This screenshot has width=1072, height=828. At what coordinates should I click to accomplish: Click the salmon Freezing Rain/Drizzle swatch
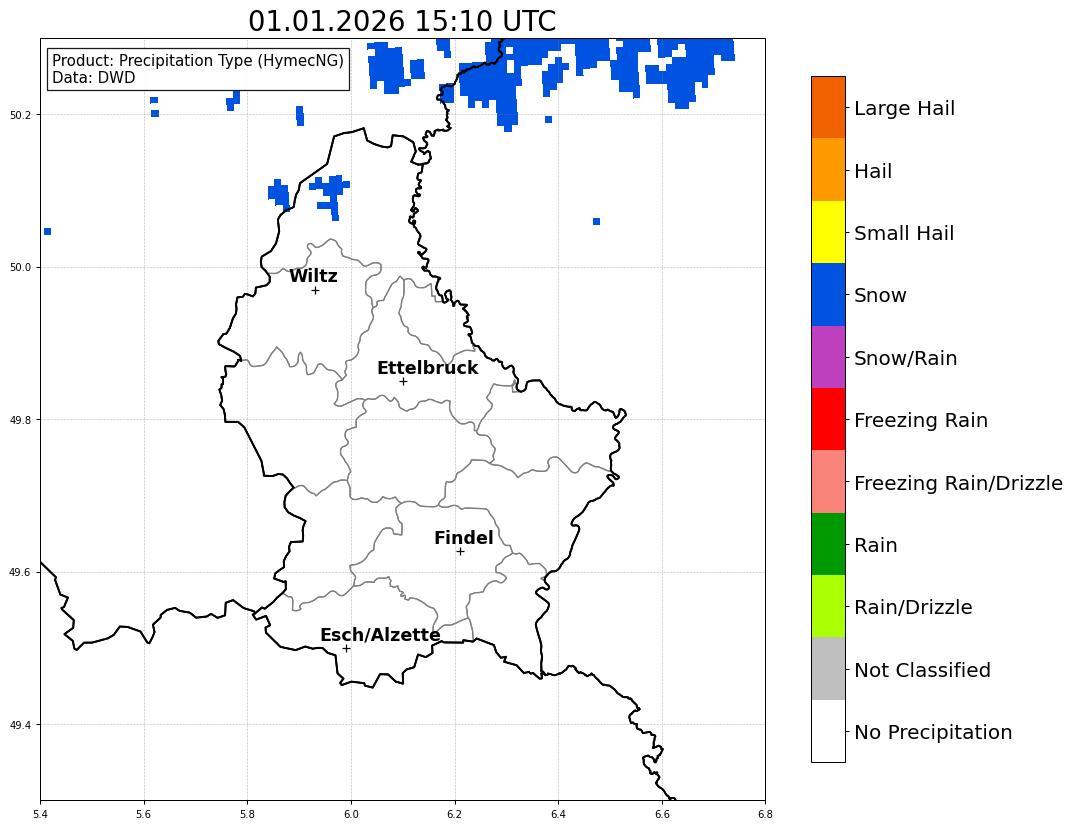coord(828,482)
